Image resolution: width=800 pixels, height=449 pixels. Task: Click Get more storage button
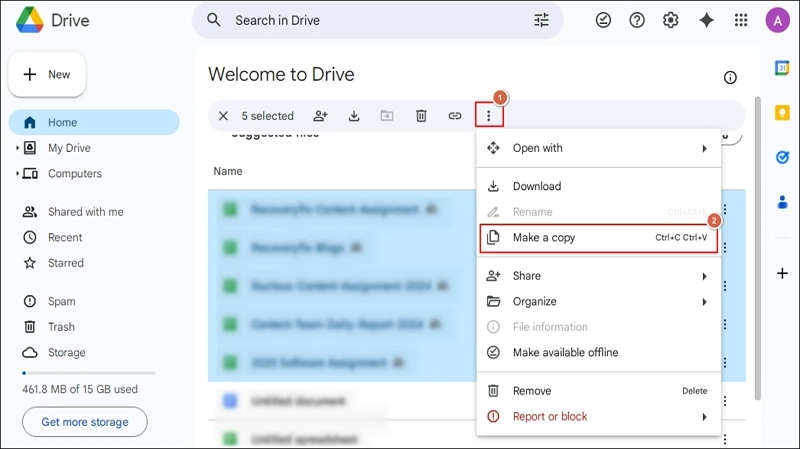coord(85,422)
